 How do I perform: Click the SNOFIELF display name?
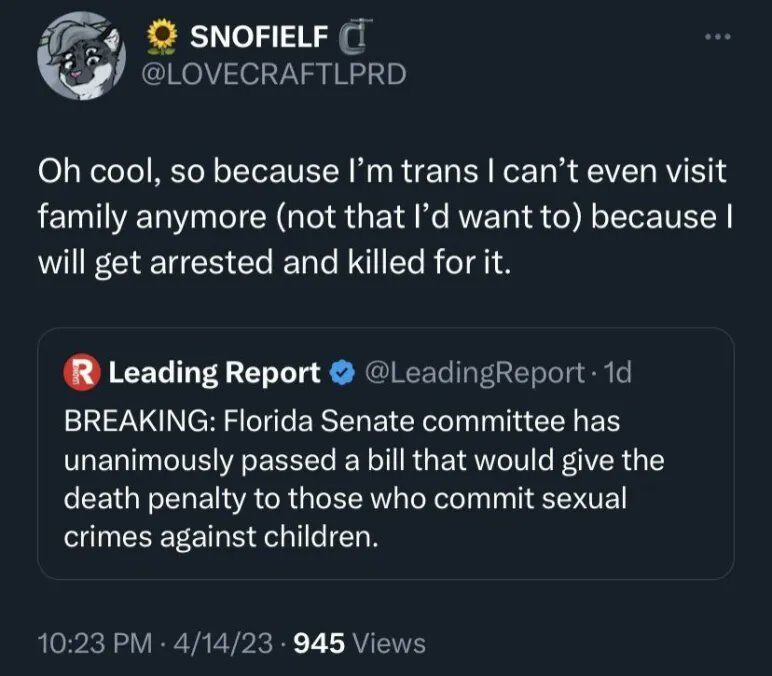pyautogui.click(x=258, y=38)
